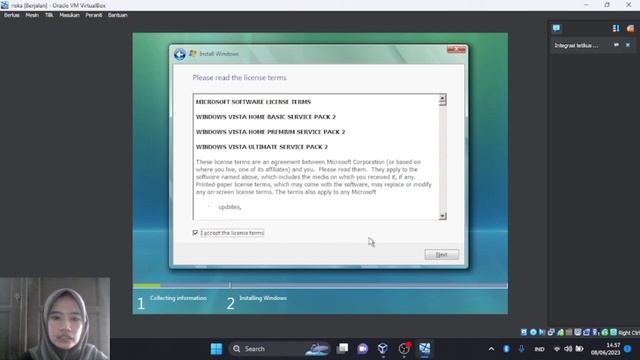Click the license text scrollbar down arrow
The height and width of the screenshot is (360, 640).
click(x=442, y=216)
